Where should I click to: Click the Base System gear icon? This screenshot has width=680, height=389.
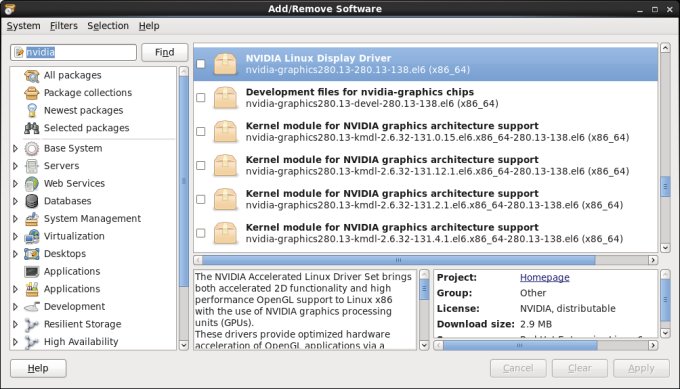tap(32, 148)
